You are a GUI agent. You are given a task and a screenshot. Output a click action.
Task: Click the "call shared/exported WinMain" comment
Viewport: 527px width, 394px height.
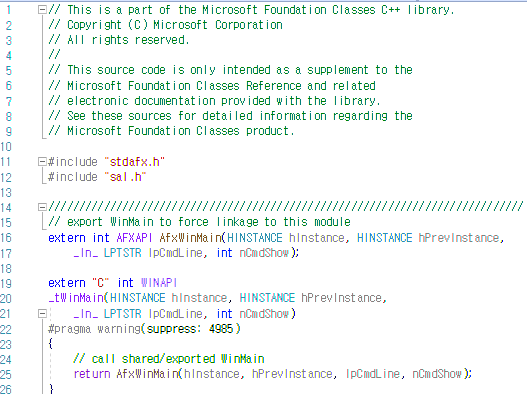(x=169, y=359)
